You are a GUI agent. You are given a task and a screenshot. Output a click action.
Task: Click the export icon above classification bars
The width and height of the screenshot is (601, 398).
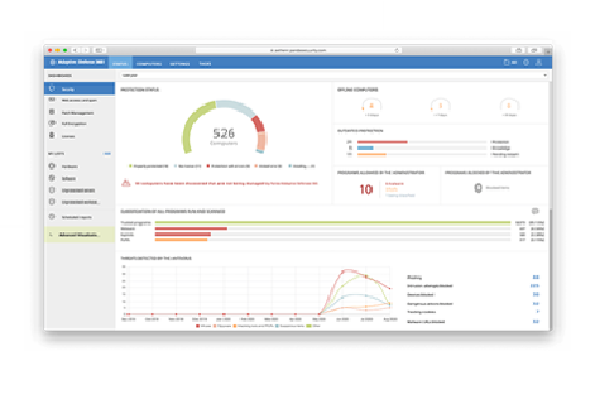535,211
